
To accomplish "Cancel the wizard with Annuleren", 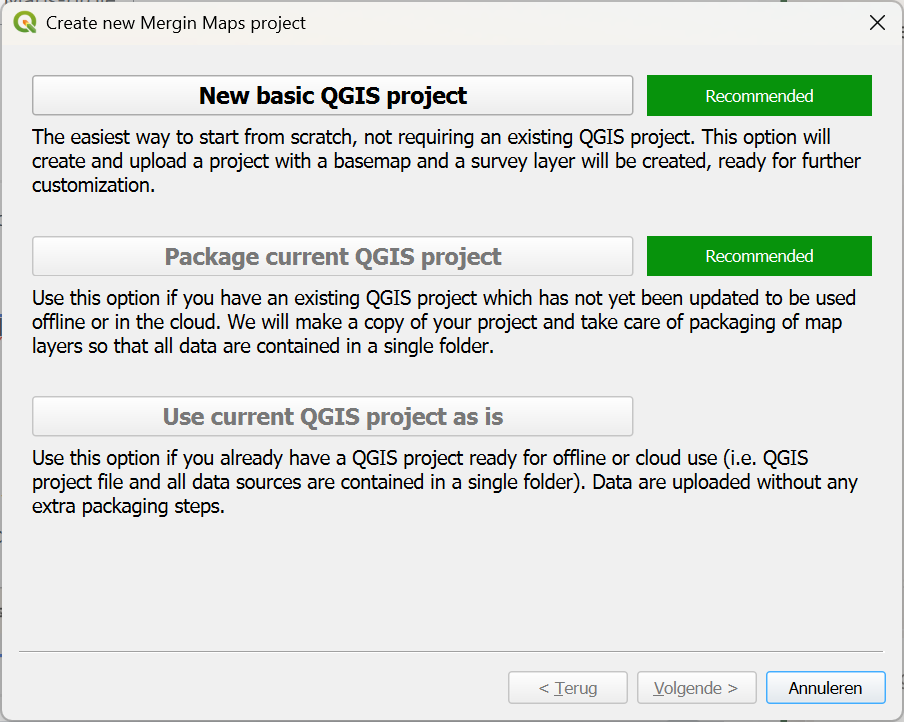I will coord(825,688).
